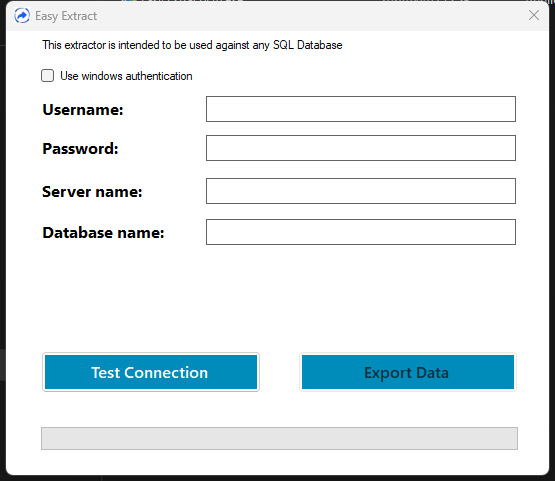Focus the Username input field
The height and width of the screenshot is (481, 555).
pyautogui.click(x=361, y=109)
